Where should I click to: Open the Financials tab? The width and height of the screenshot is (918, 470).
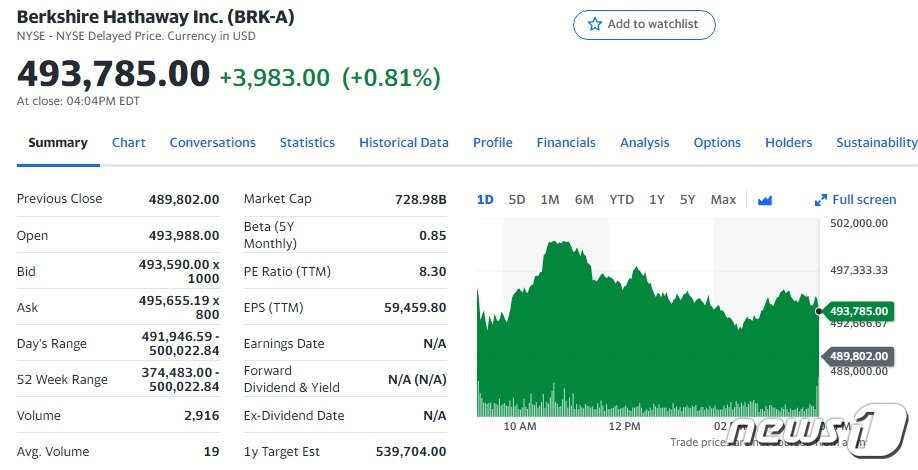coord(565,143)
